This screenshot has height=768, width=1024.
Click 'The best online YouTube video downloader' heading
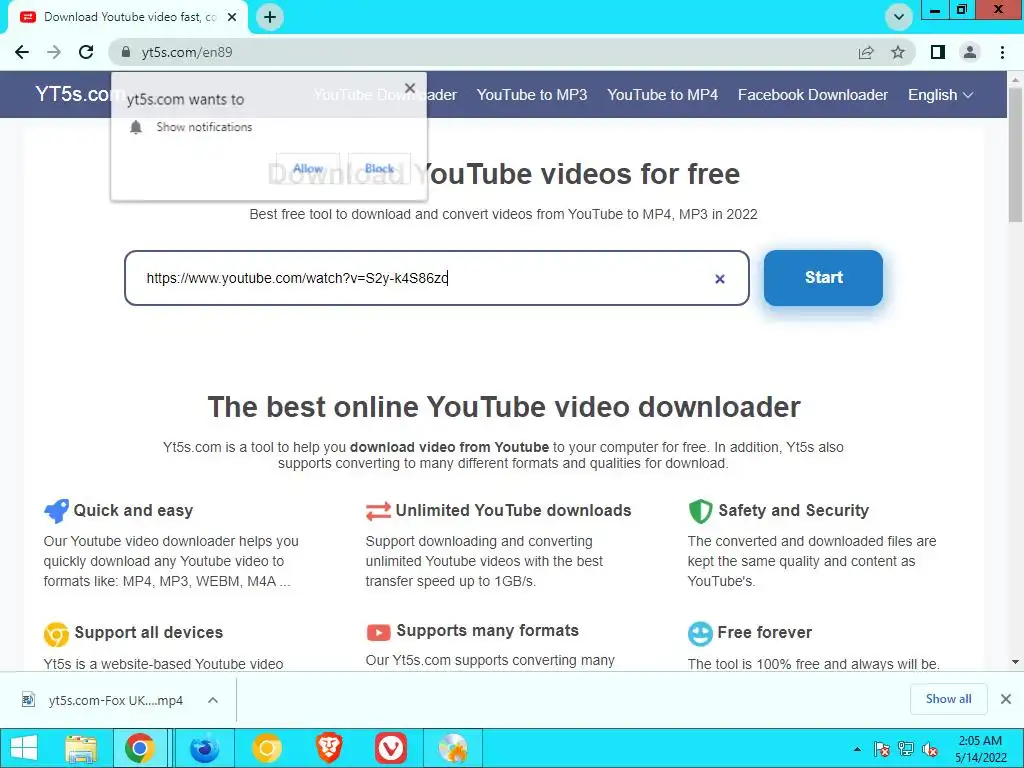[504, 406]
